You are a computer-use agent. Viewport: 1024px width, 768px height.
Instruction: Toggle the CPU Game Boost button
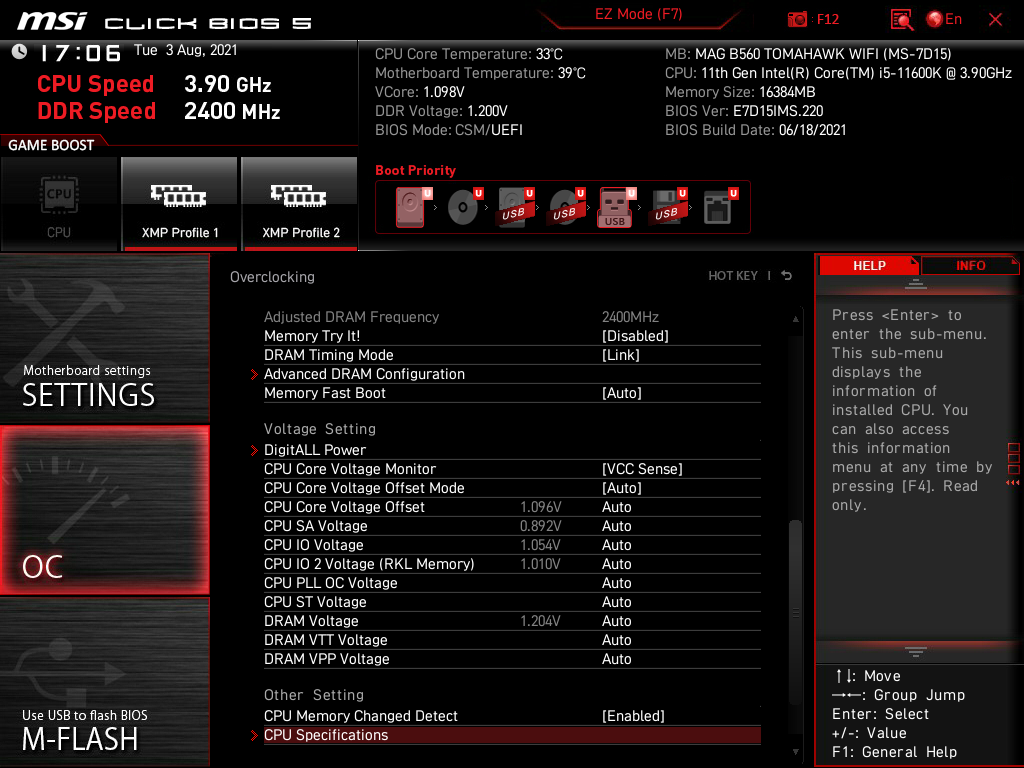59,204
